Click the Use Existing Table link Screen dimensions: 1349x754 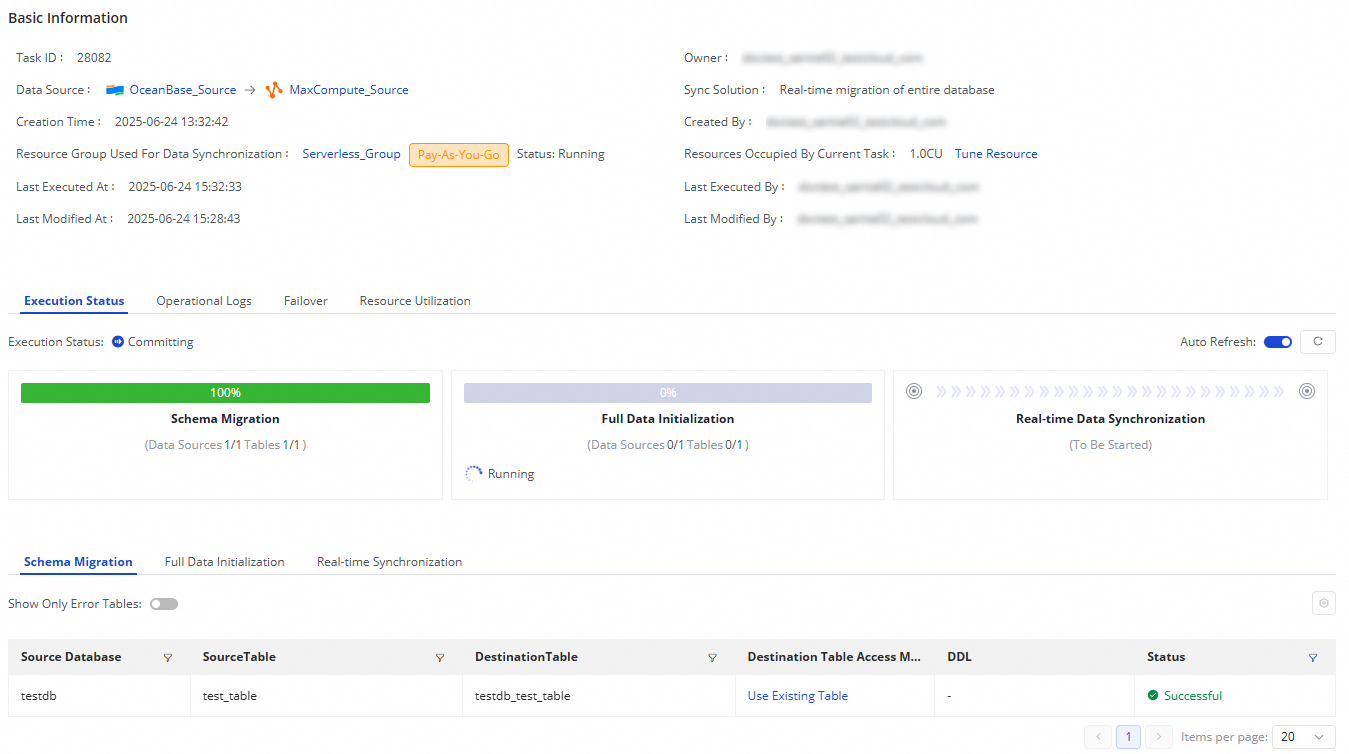click(798, 696)
